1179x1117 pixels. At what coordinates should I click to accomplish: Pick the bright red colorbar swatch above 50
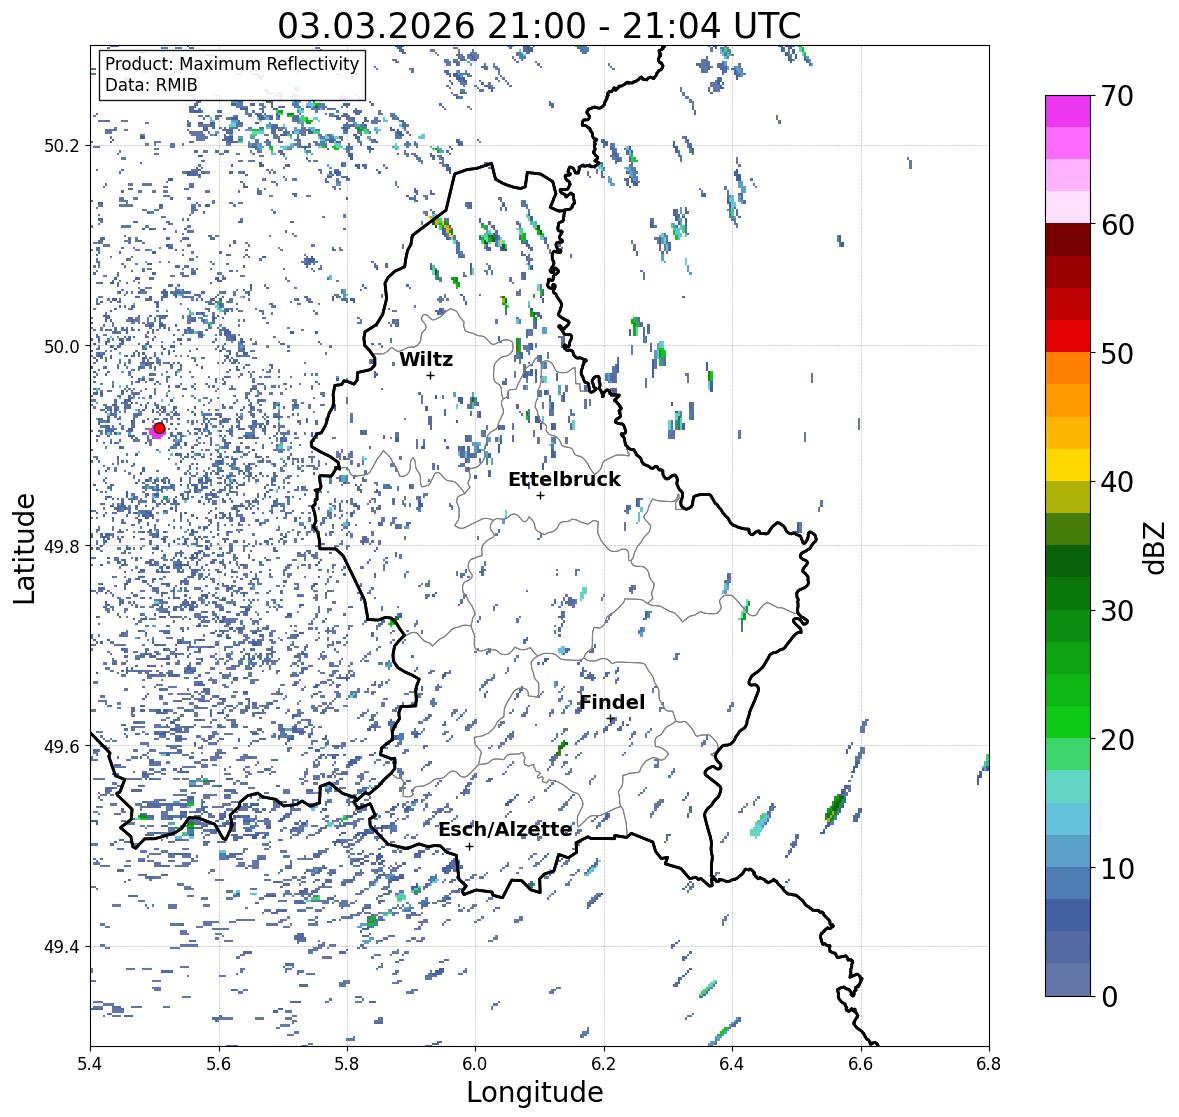[x=1068, y=336]
